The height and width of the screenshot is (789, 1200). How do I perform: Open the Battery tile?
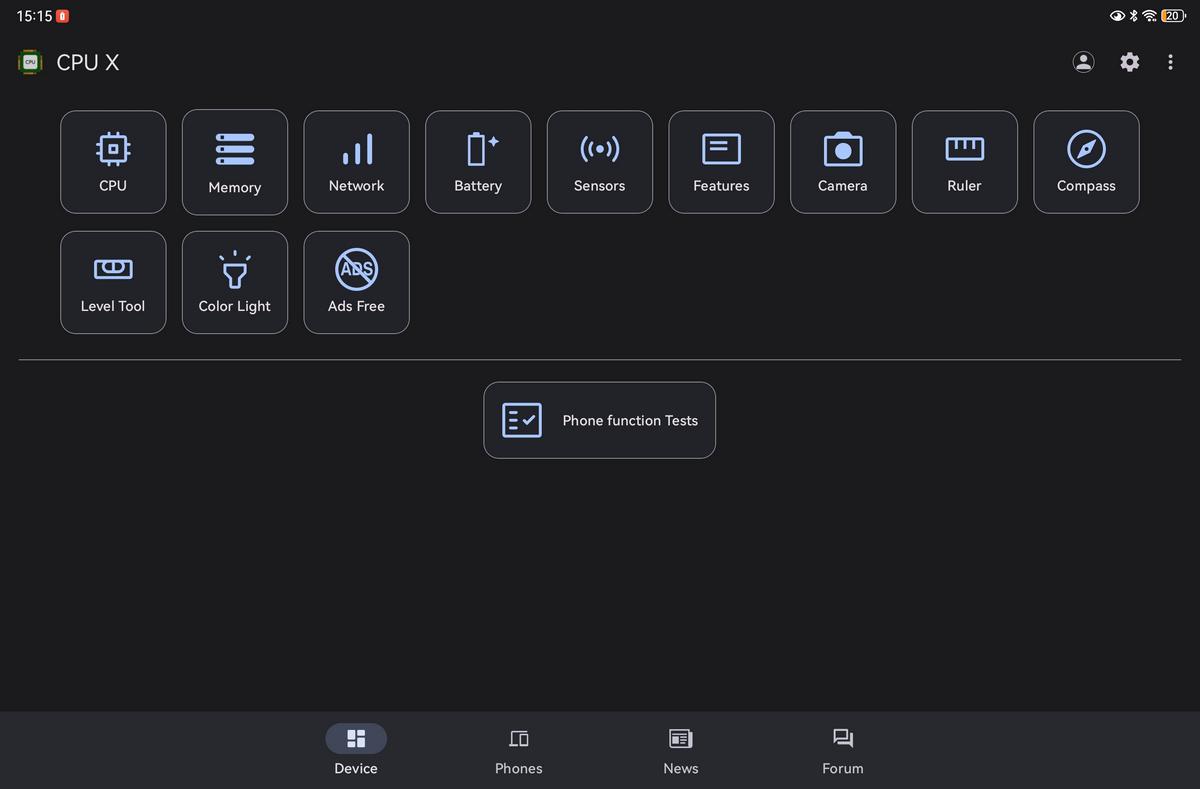pos(478,162)
